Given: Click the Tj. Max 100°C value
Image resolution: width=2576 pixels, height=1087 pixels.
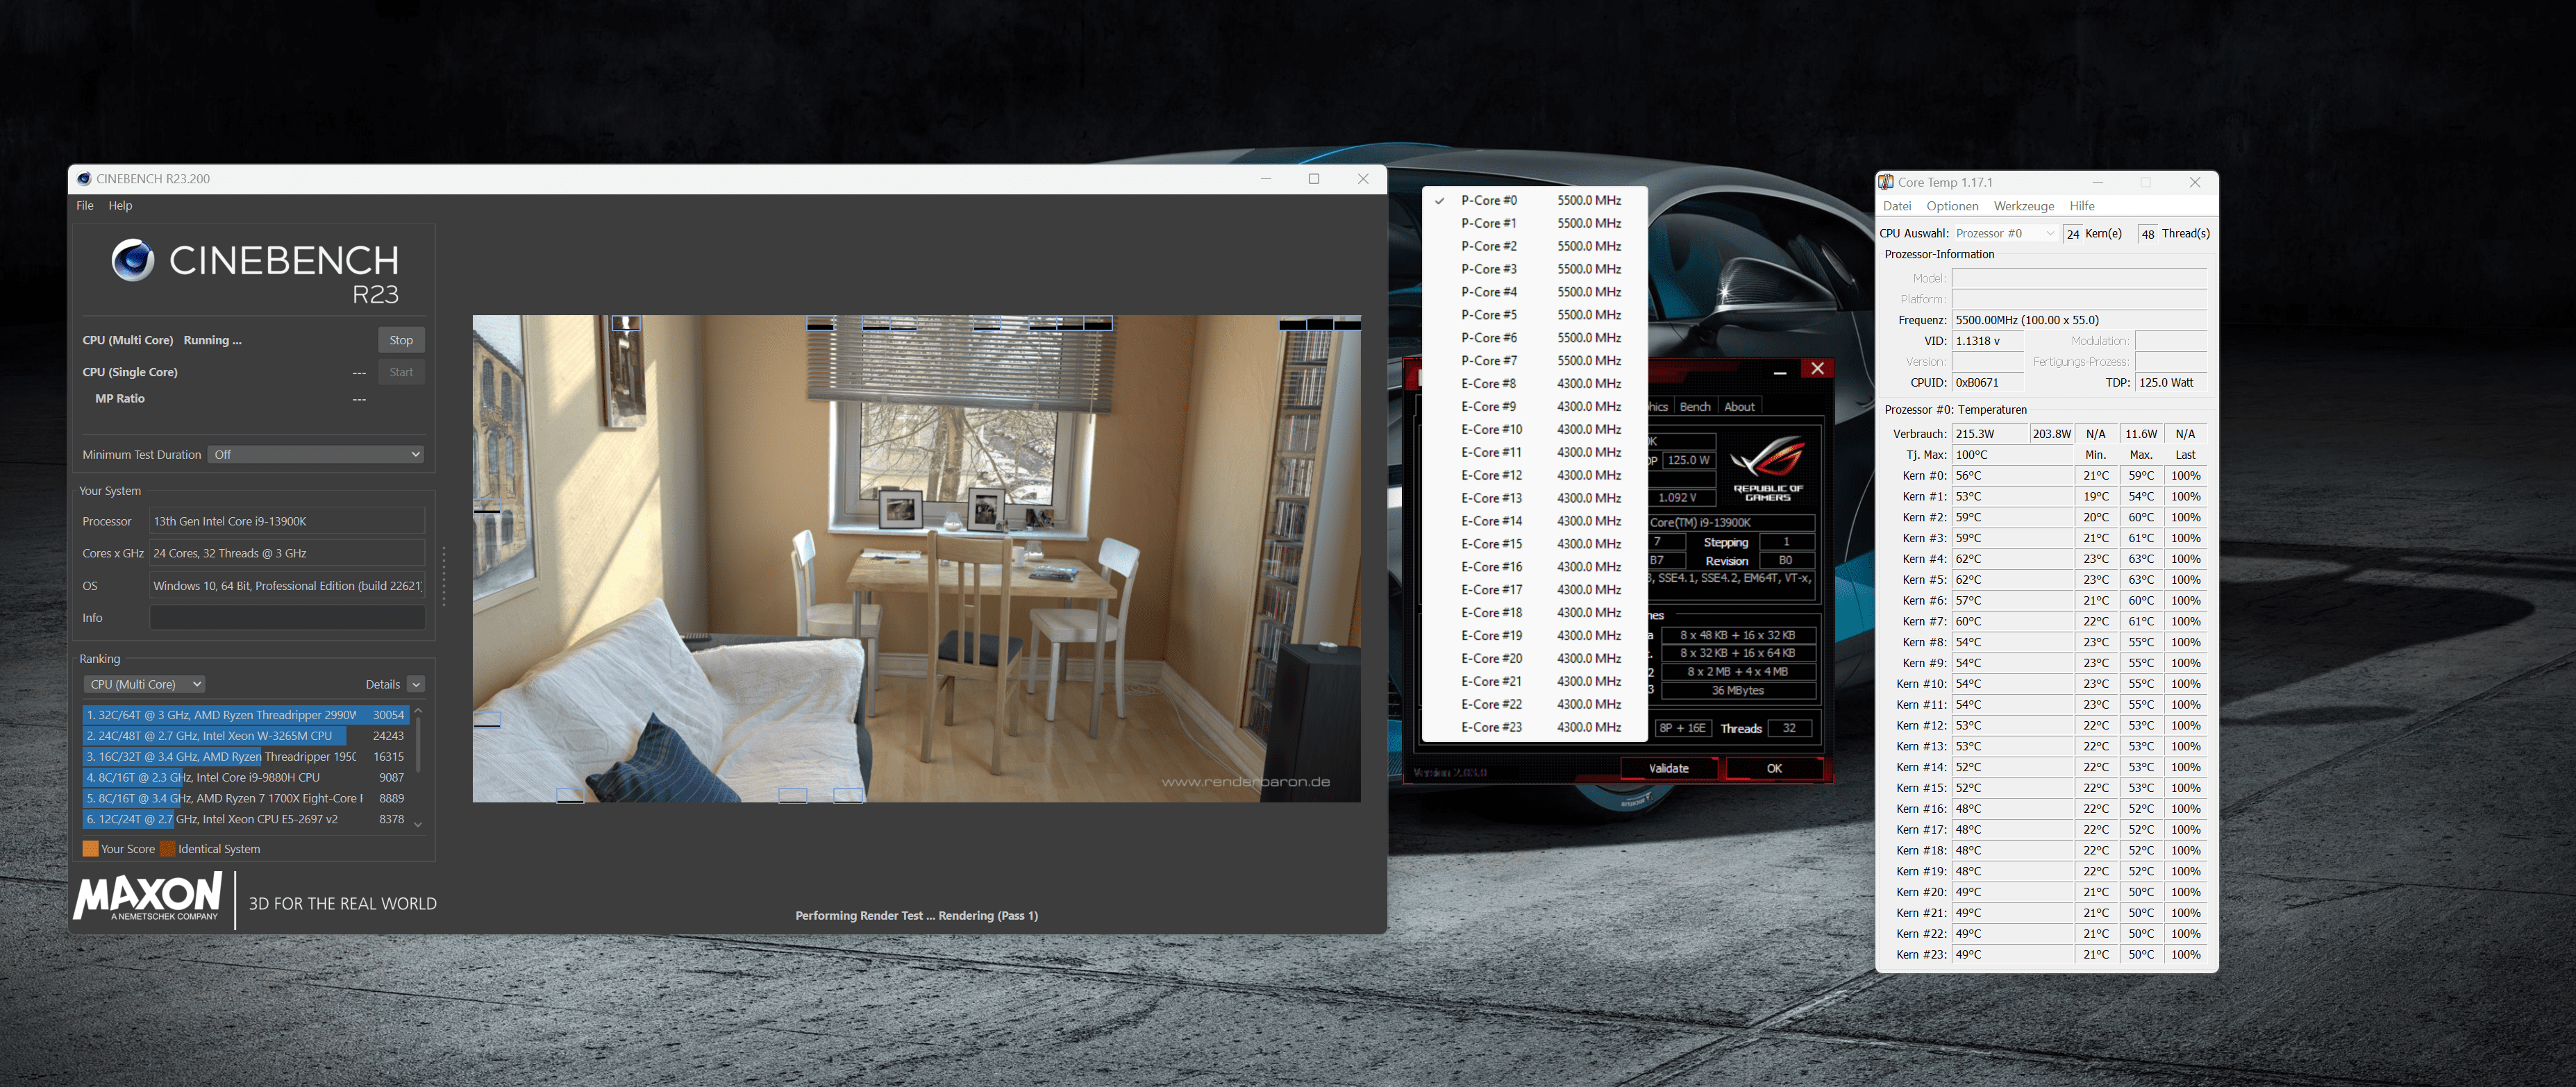Looking at the screenshot, I should pos(2012,455).
